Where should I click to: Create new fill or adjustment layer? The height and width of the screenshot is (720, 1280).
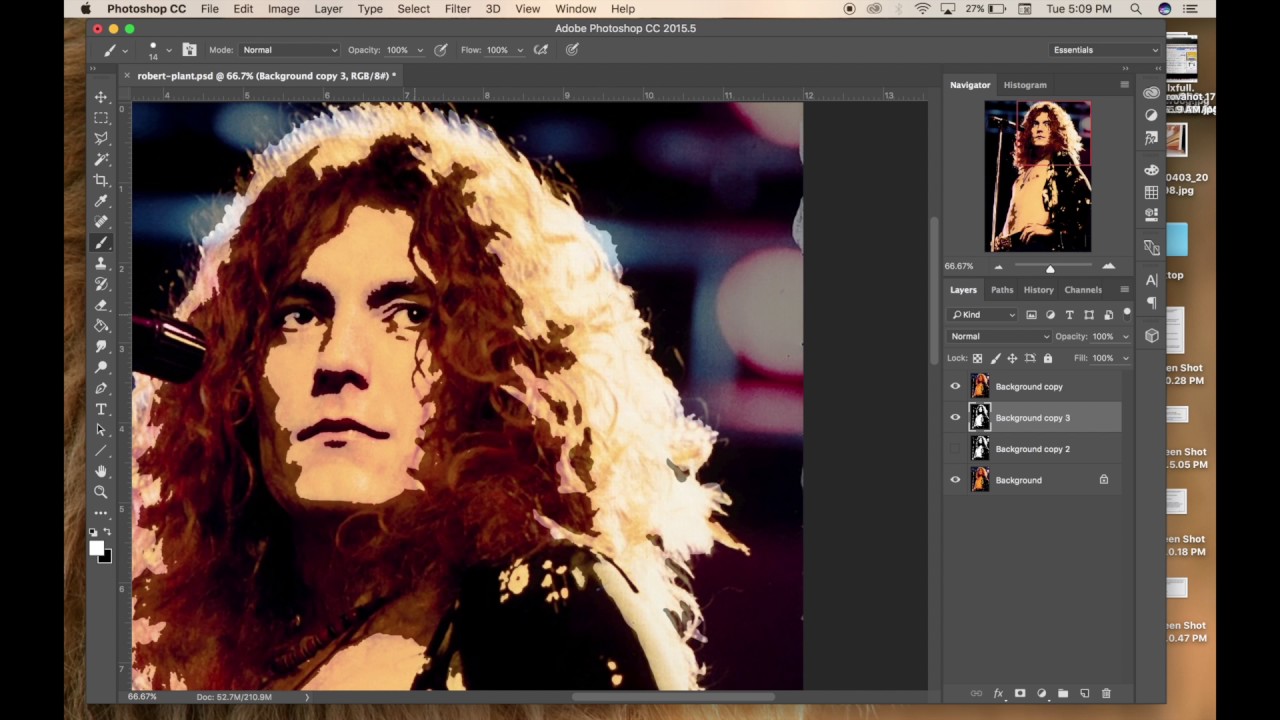click(x=1041, y=693)
